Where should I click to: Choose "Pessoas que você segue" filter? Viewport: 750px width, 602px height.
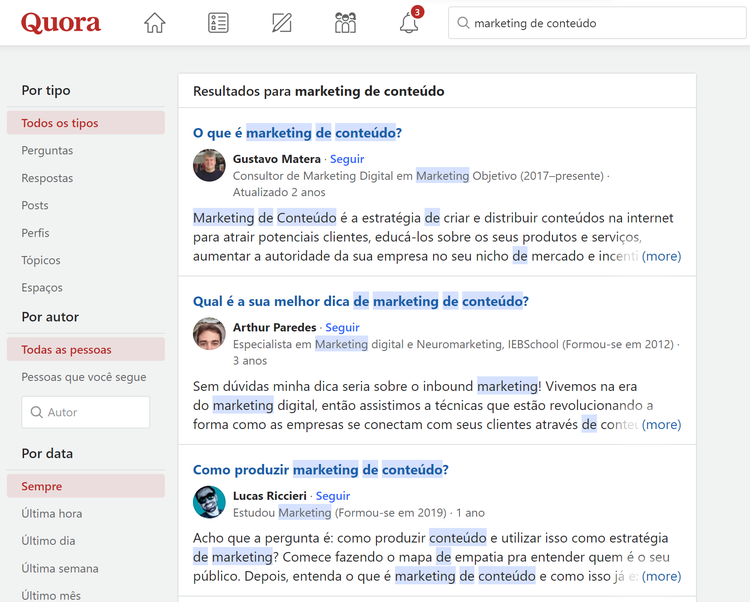(x=84, y=377)
